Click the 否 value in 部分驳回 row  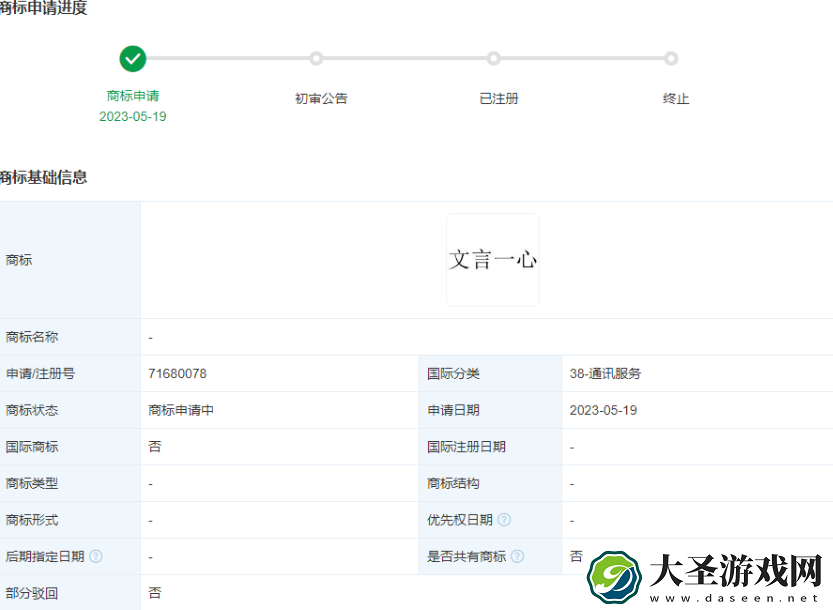155,593
